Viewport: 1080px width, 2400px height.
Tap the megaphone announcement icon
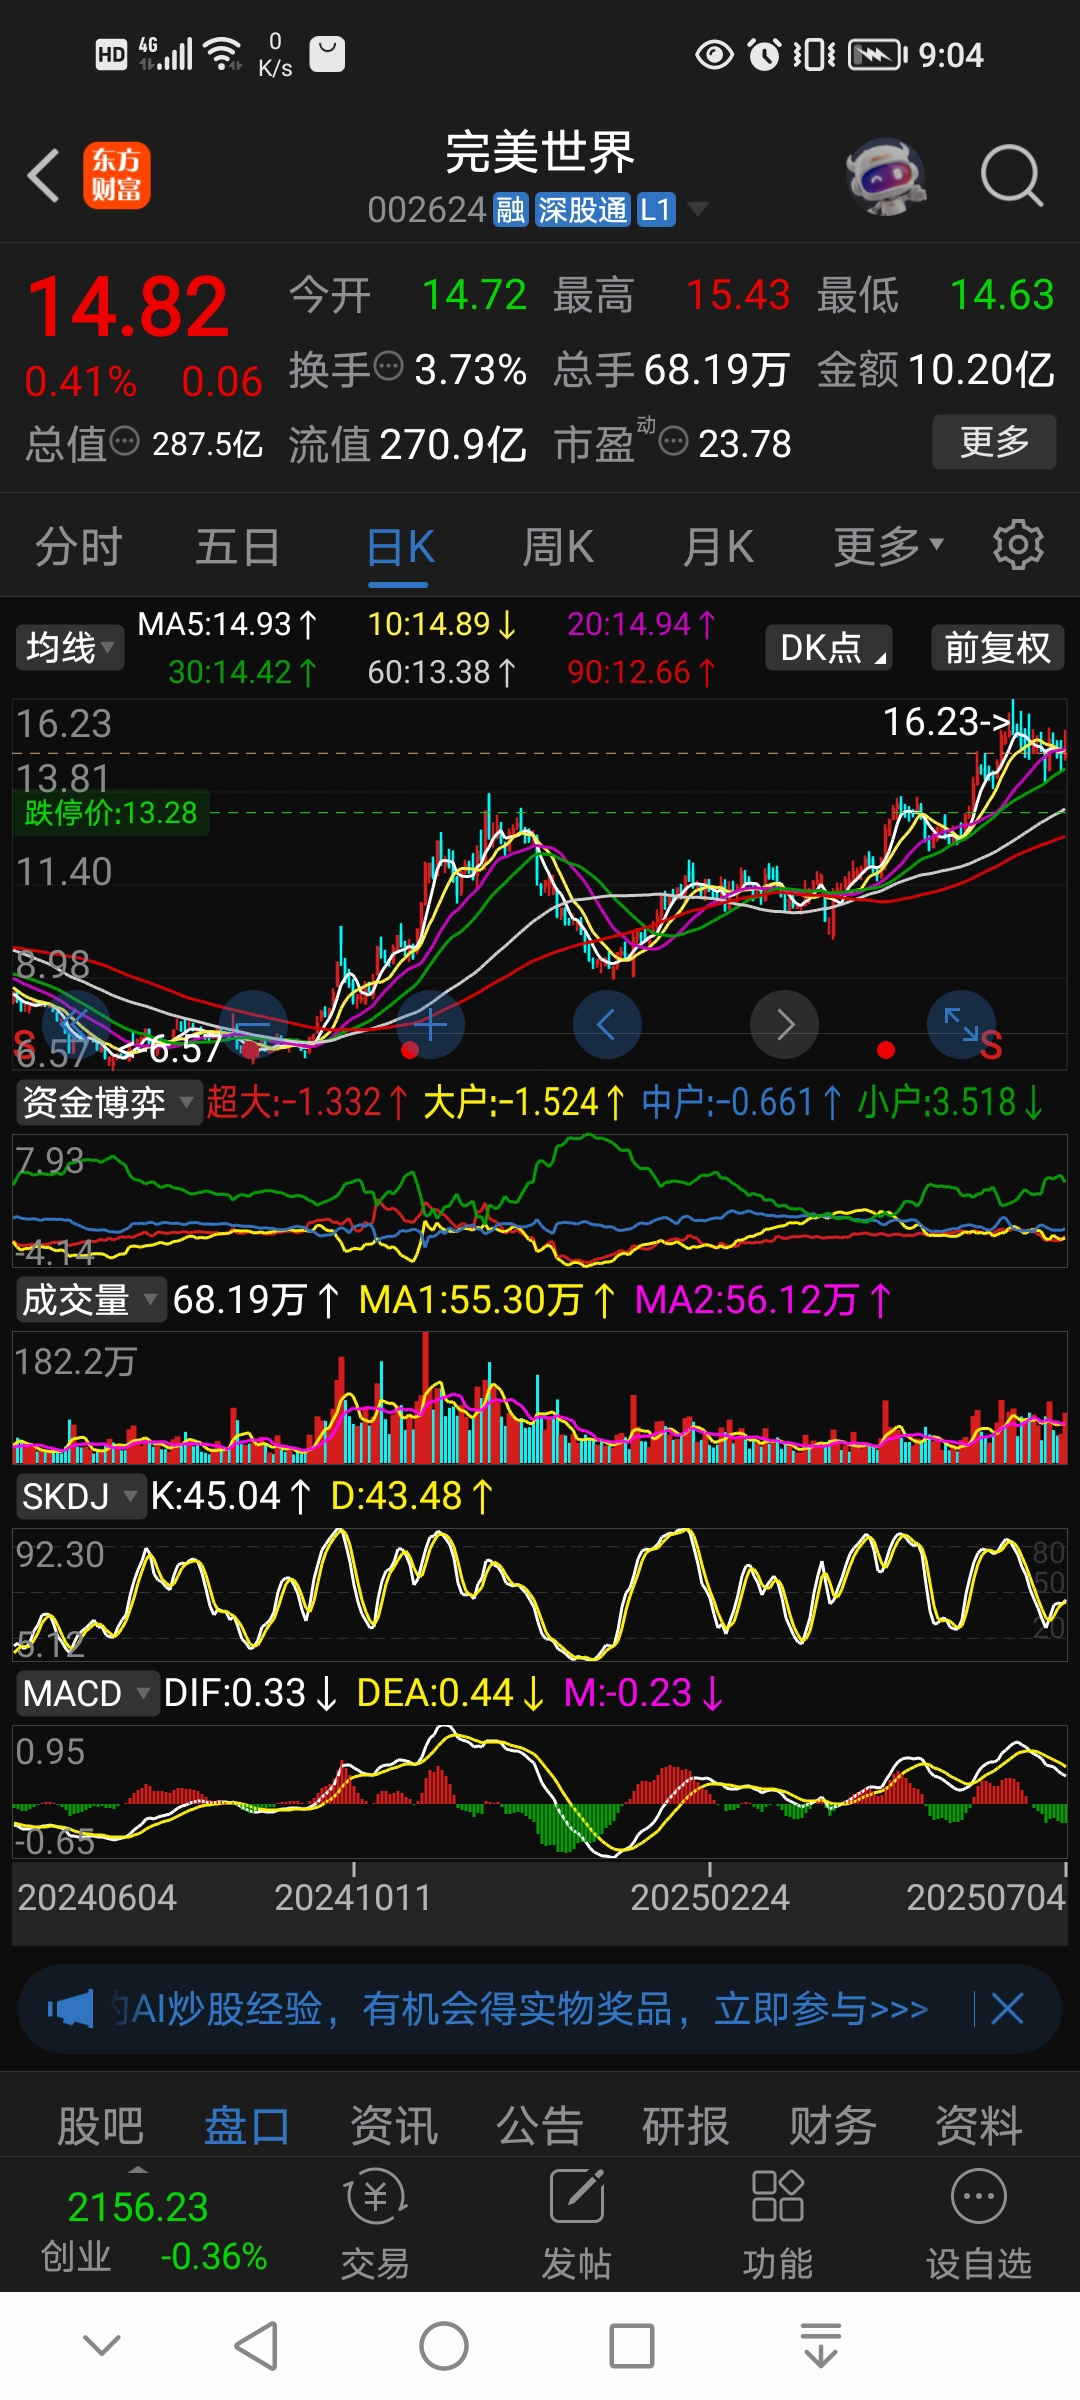point(70,2009)
